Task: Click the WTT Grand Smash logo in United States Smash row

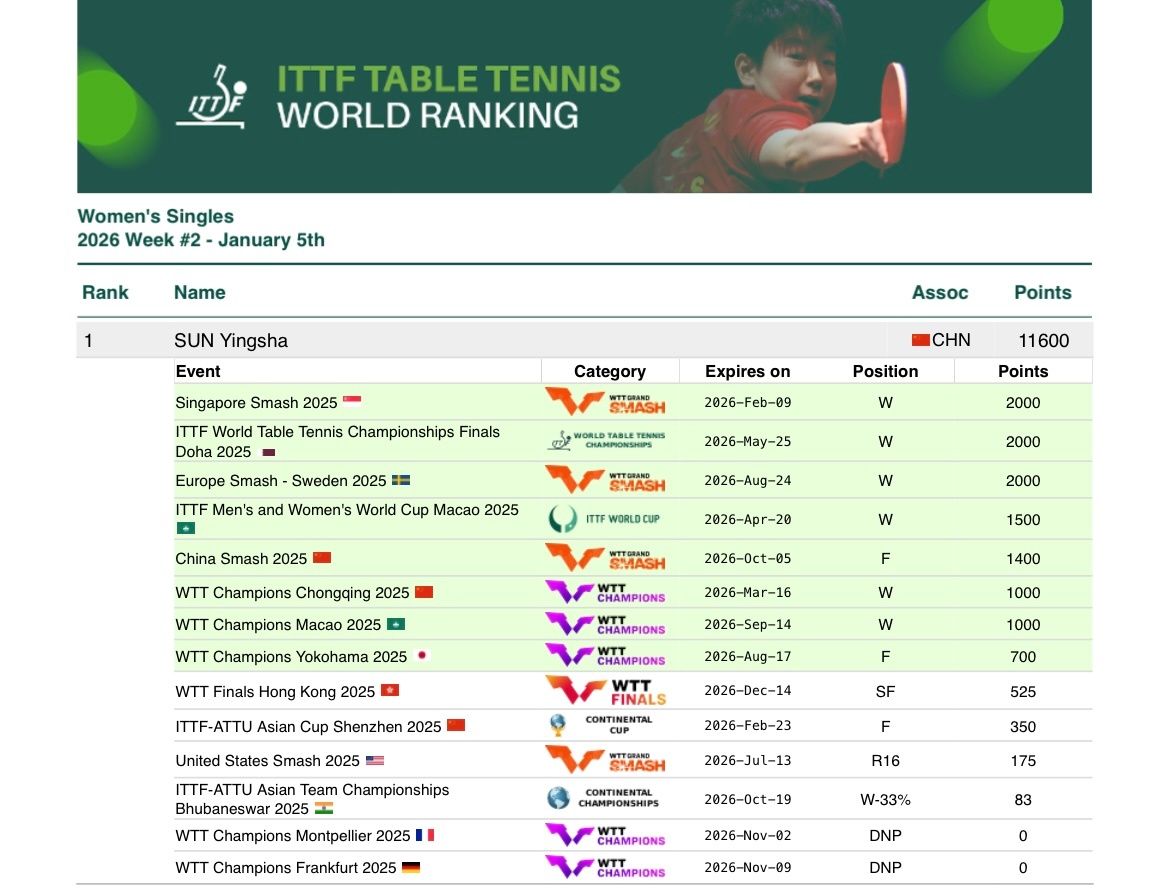Action: 605,760
